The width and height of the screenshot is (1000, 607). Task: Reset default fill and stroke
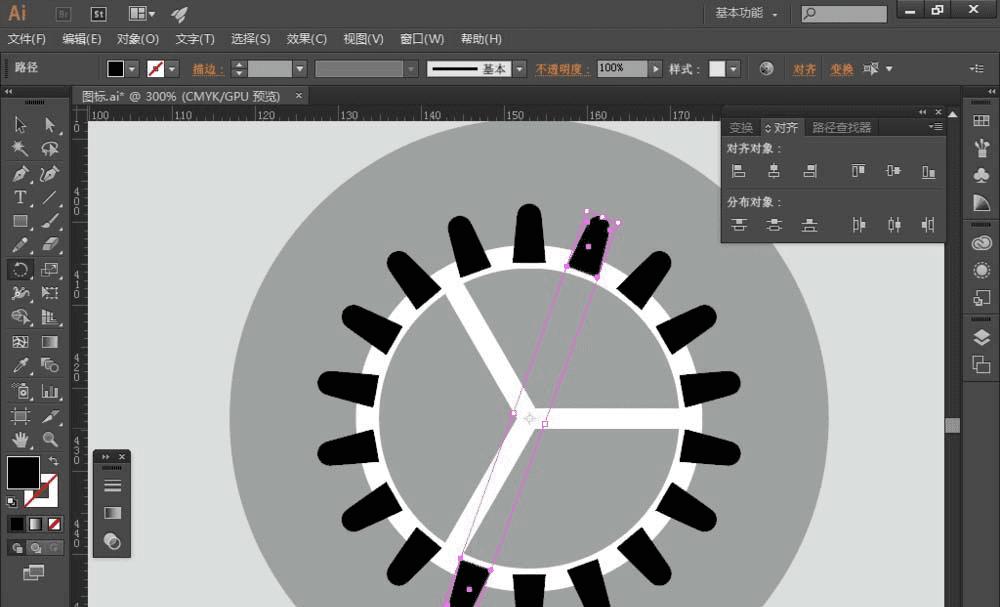point(11,502)
